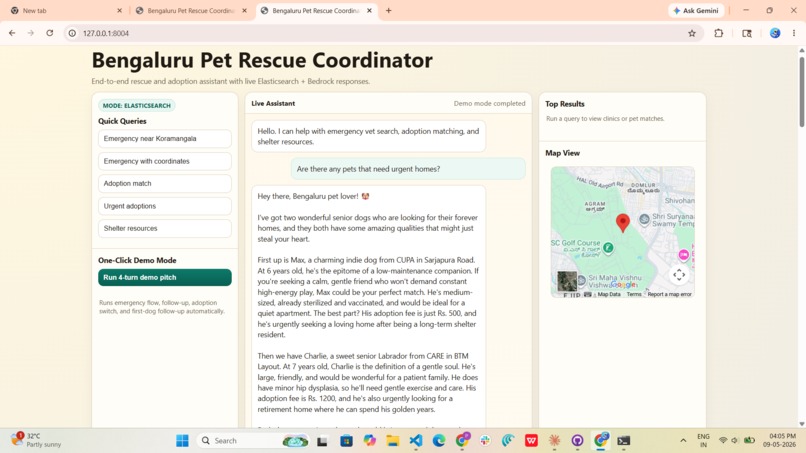Open the map Terms link
This screenshot has width=806, height=453.
pyautogui.click(x=634, y=295)
